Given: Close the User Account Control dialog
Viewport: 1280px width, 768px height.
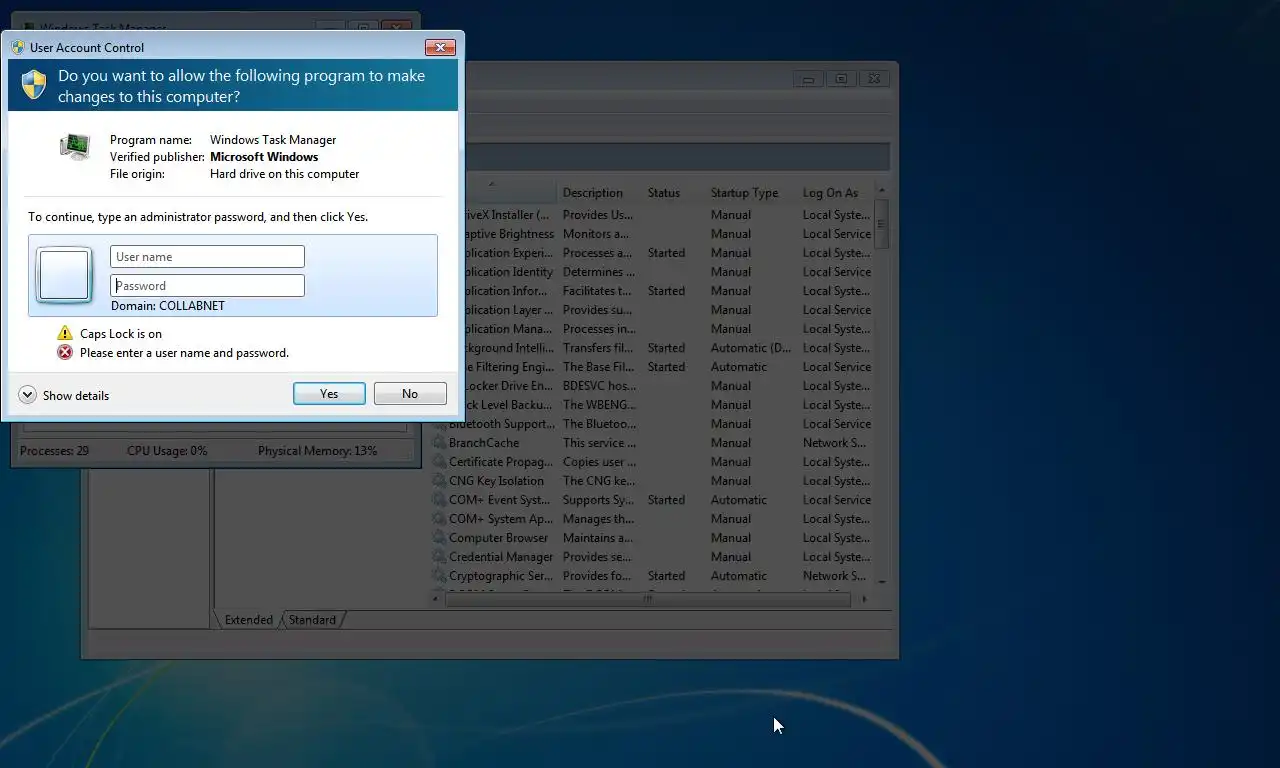Looking at the screenshot, I should (440, 47).
